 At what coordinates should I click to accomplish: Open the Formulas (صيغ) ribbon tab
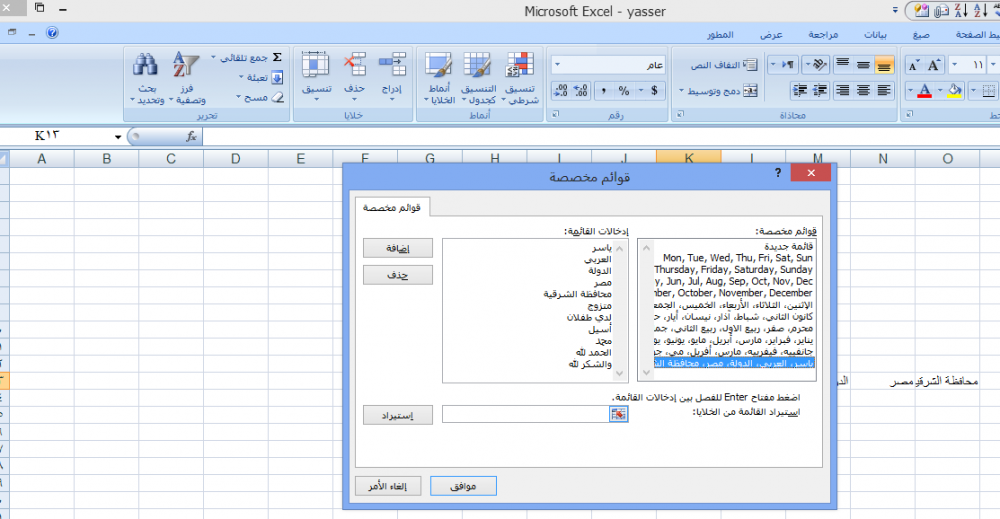(x=921, y=34)
